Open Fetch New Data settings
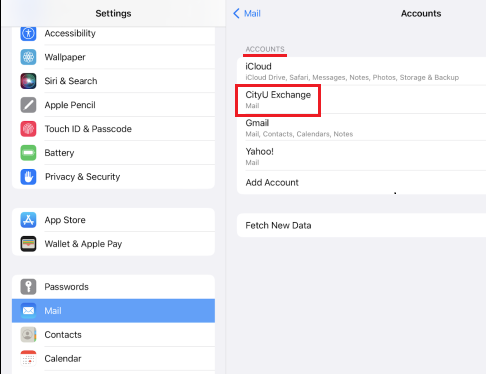This screenshot has height=374, width=486. (x=361, y=225)
